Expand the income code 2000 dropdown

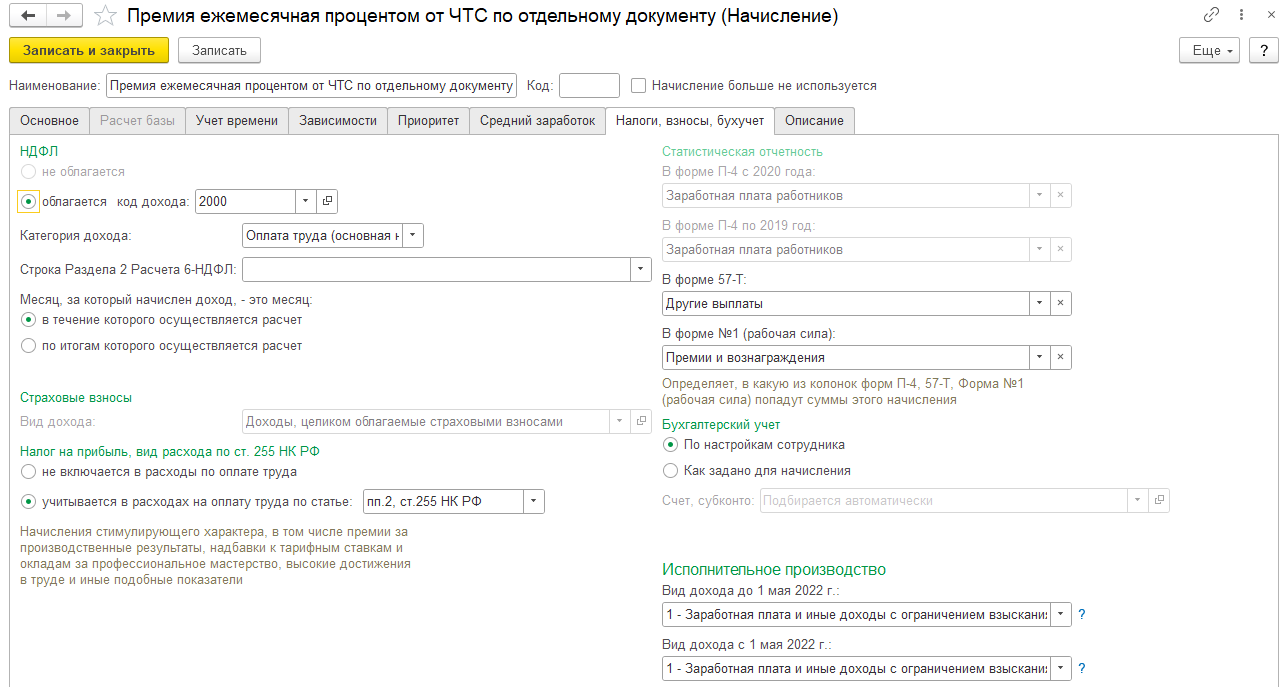pos(305,201)
